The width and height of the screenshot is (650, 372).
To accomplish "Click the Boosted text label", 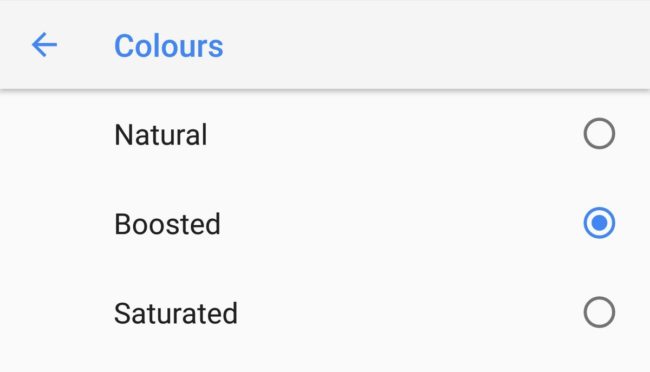I will (x=167, y=224).
